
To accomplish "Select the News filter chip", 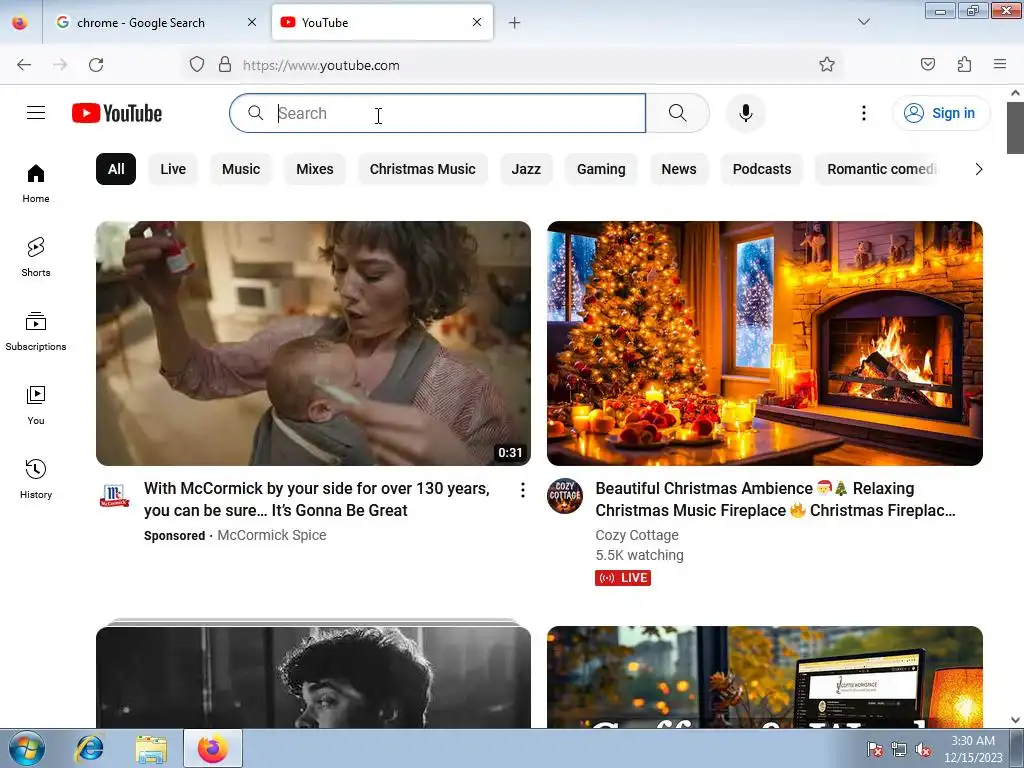I will pos(679,169).
